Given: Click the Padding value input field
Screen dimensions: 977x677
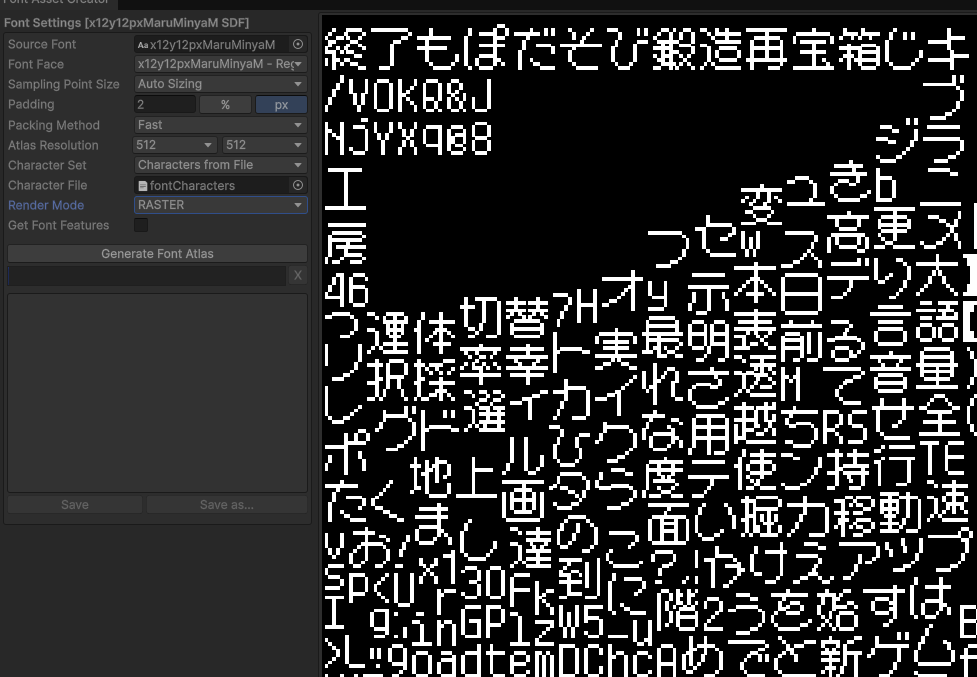Looking at the screenshot, I should [x=165, y=105].
